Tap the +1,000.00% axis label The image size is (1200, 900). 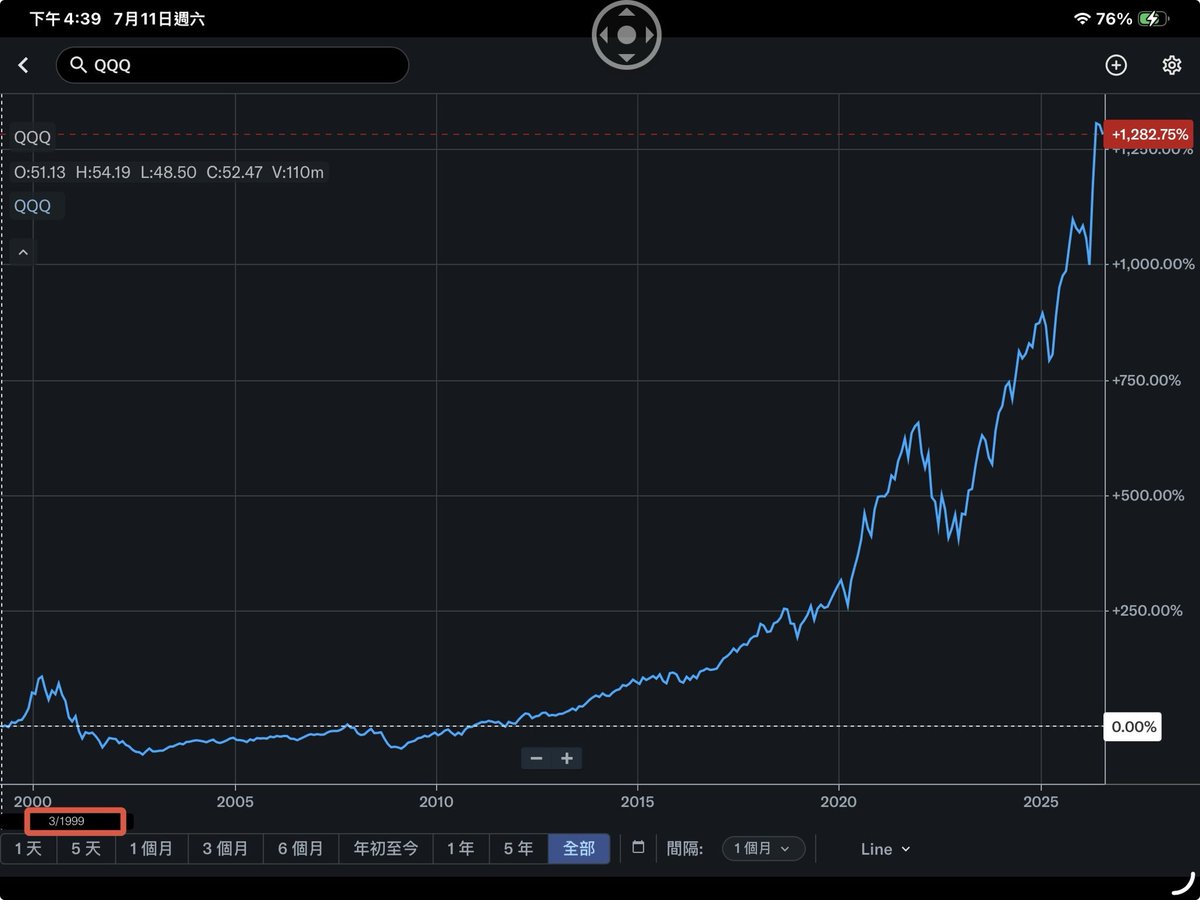tap(1152, 264)
